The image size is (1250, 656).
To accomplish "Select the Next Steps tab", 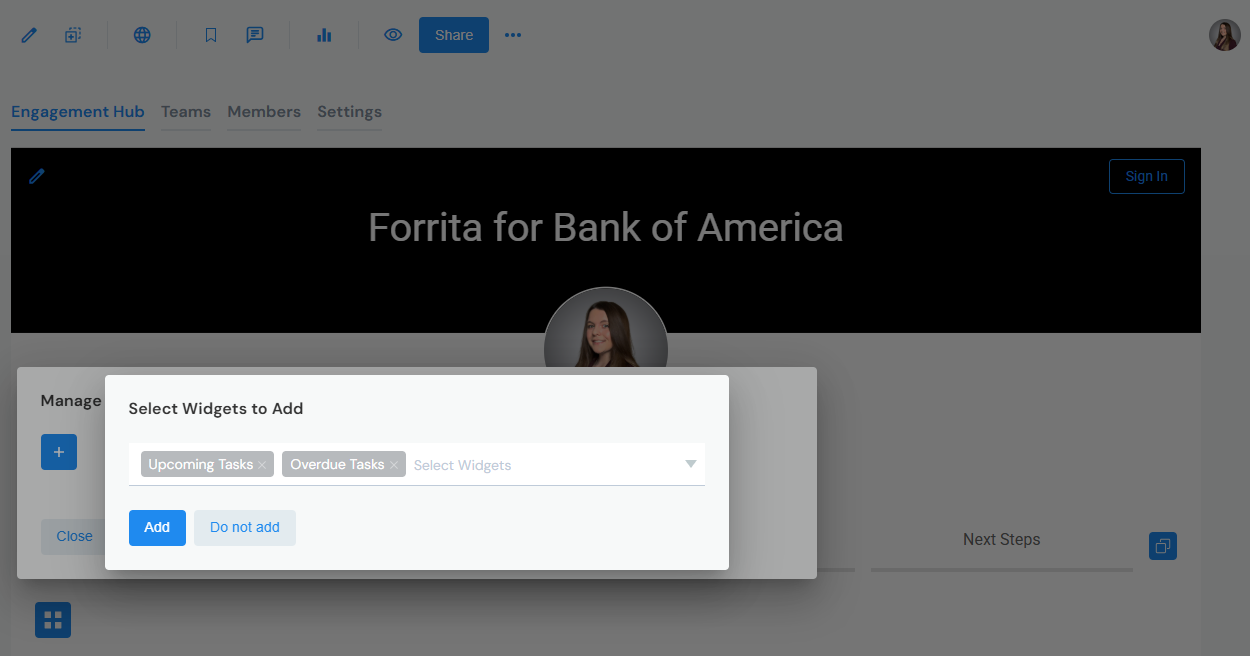I will pyautogui.click(x=1002, y=539).
